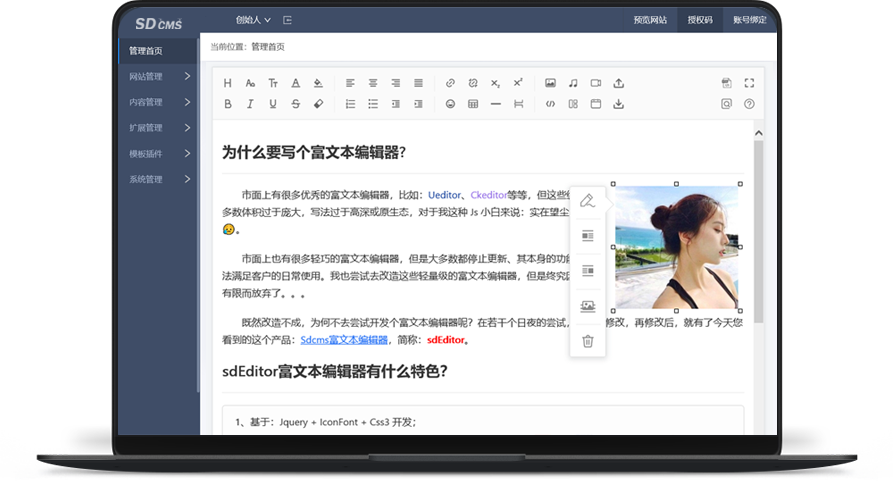The width and height of the screenshot is (893, 481).
Task: Toggle the fullscreen editor mode
Action: coord(749,83)
